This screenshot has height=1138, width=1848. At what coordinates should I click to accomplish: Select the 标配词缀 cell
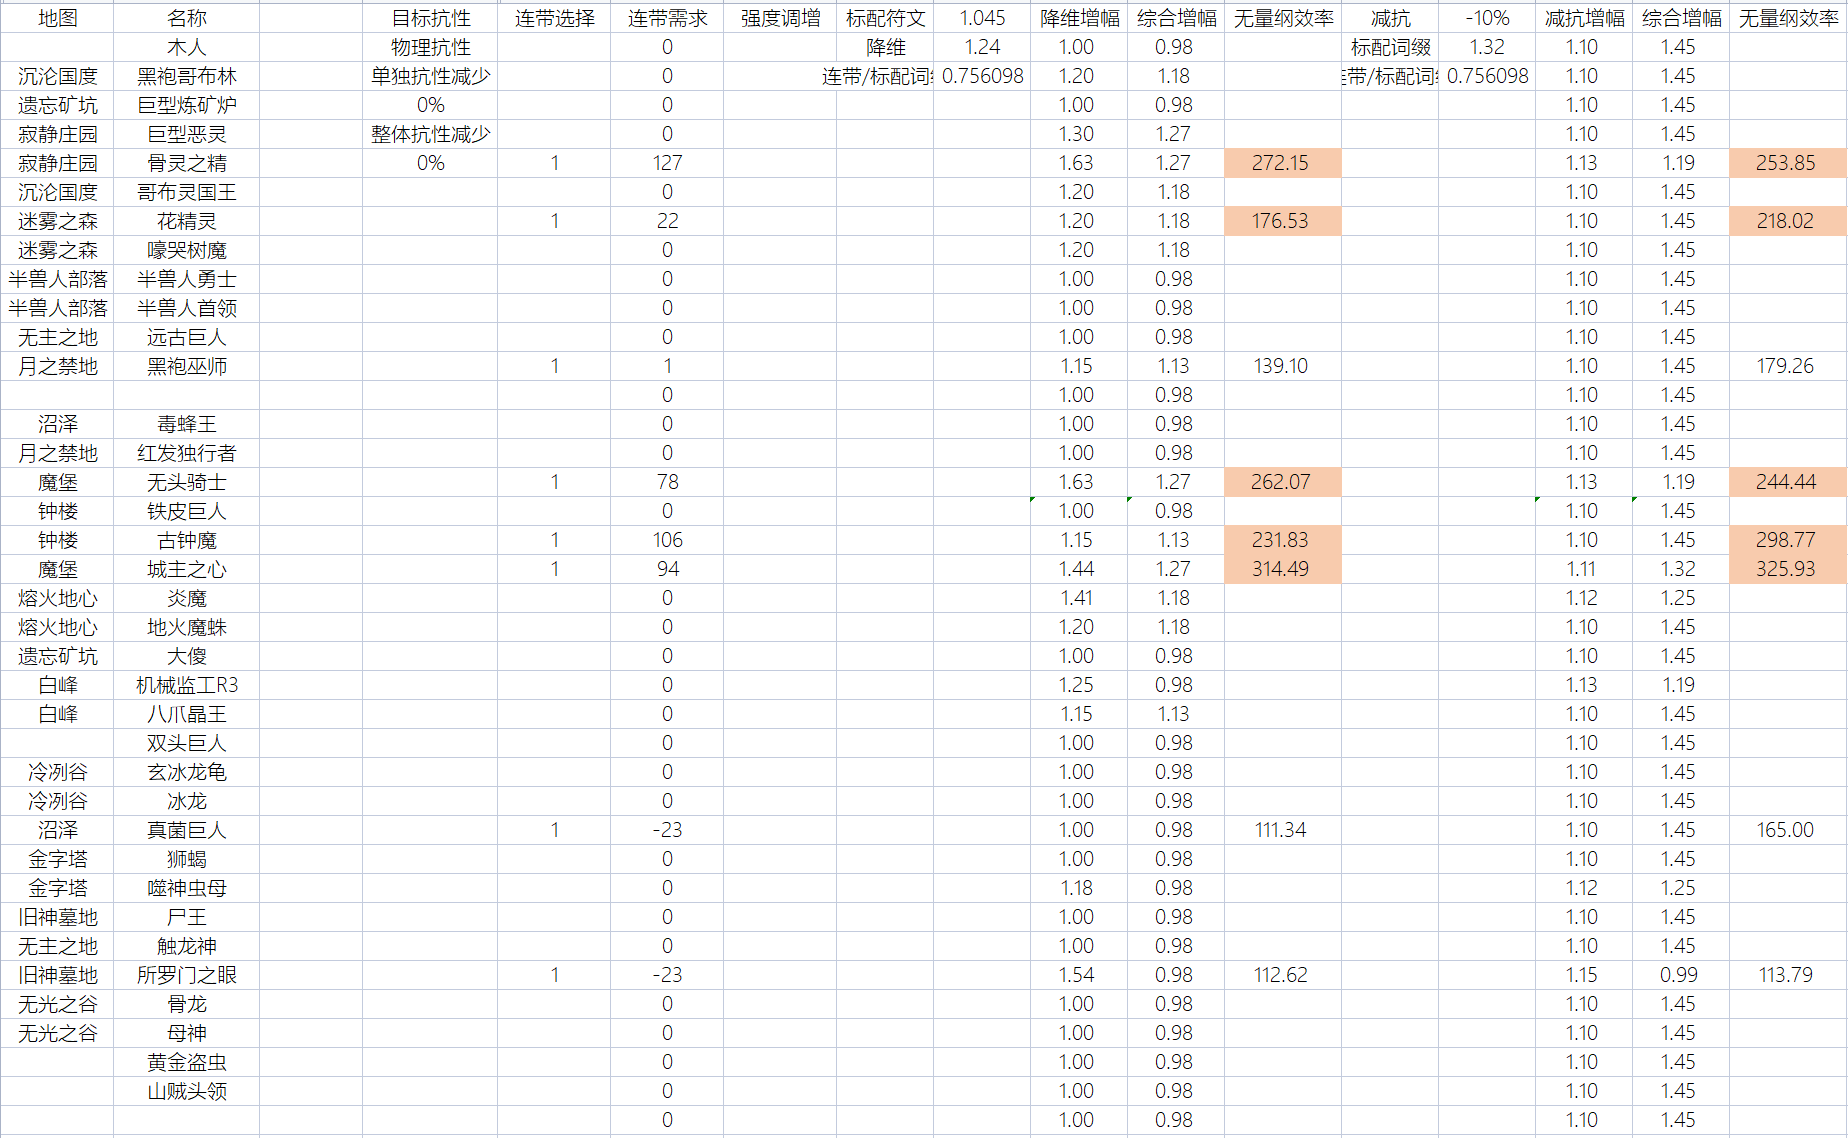[x=1390, y=47]
